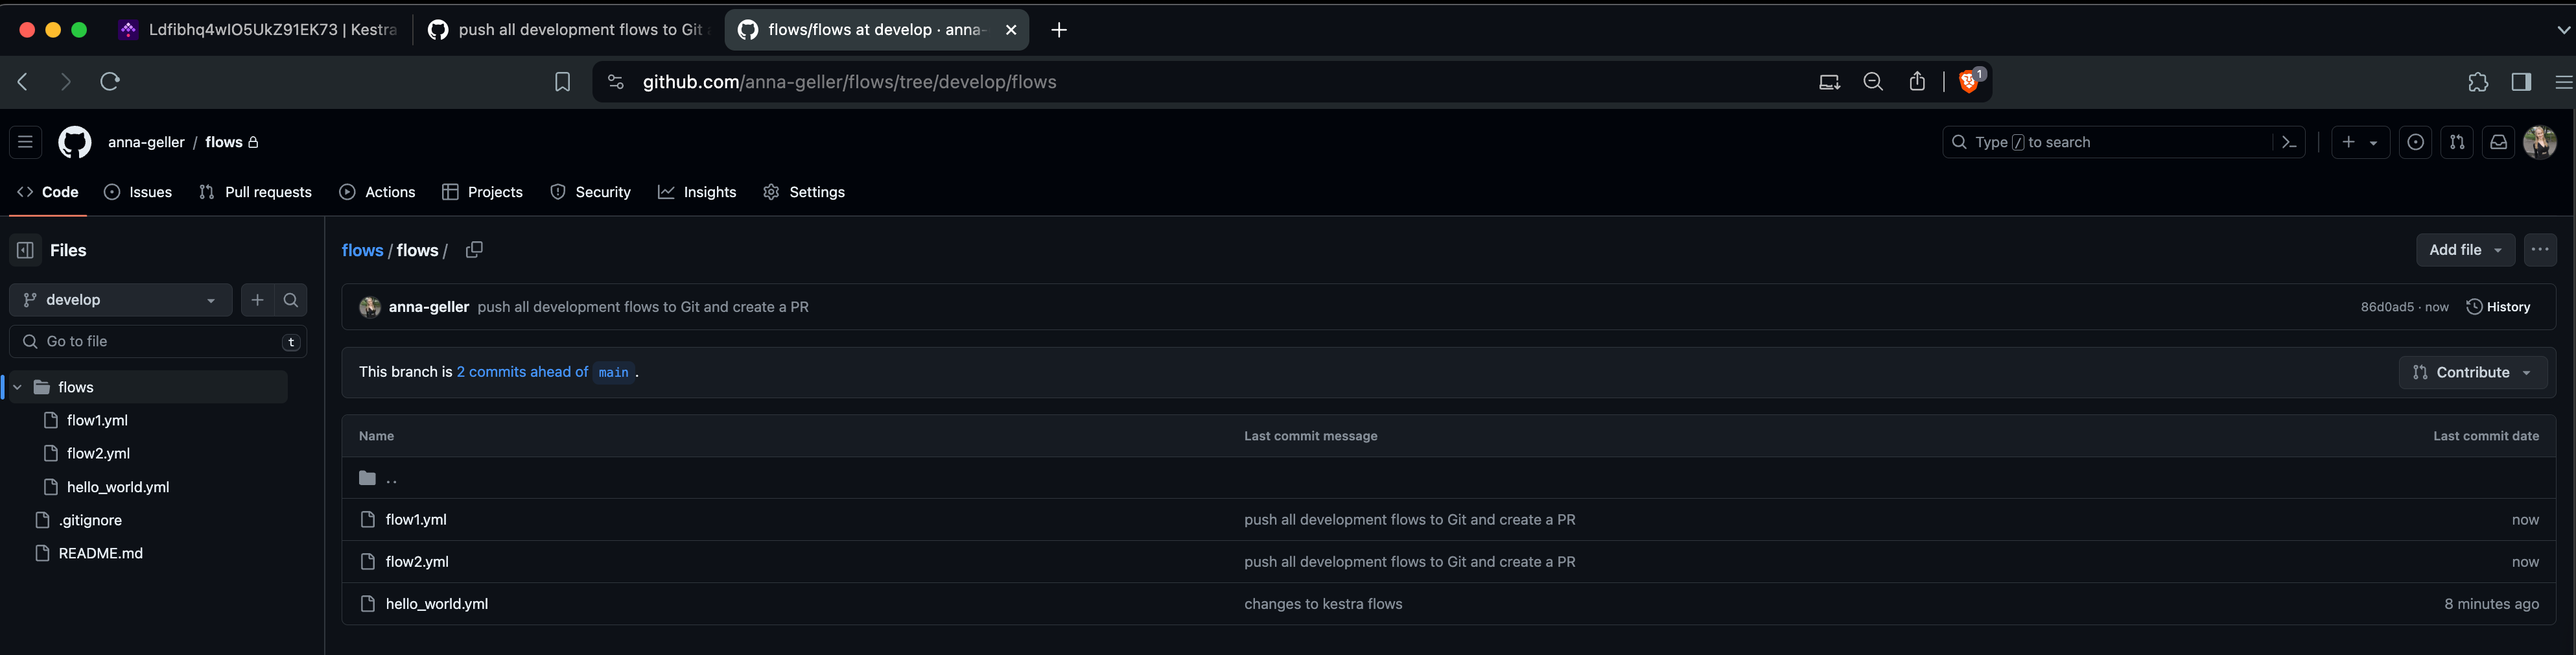Screen dimensions: 2576x655
Task: Expand the Add file dropdown
Action: point(2464,250)
